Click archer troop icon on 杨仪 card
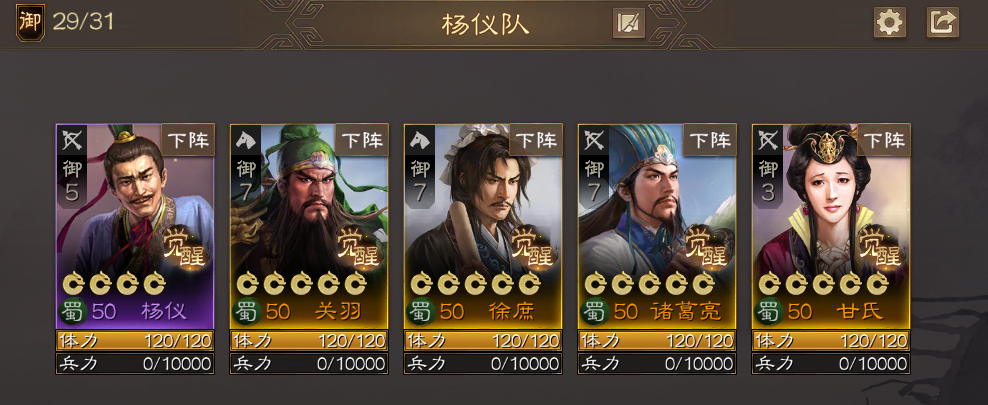 click(72, 141)
